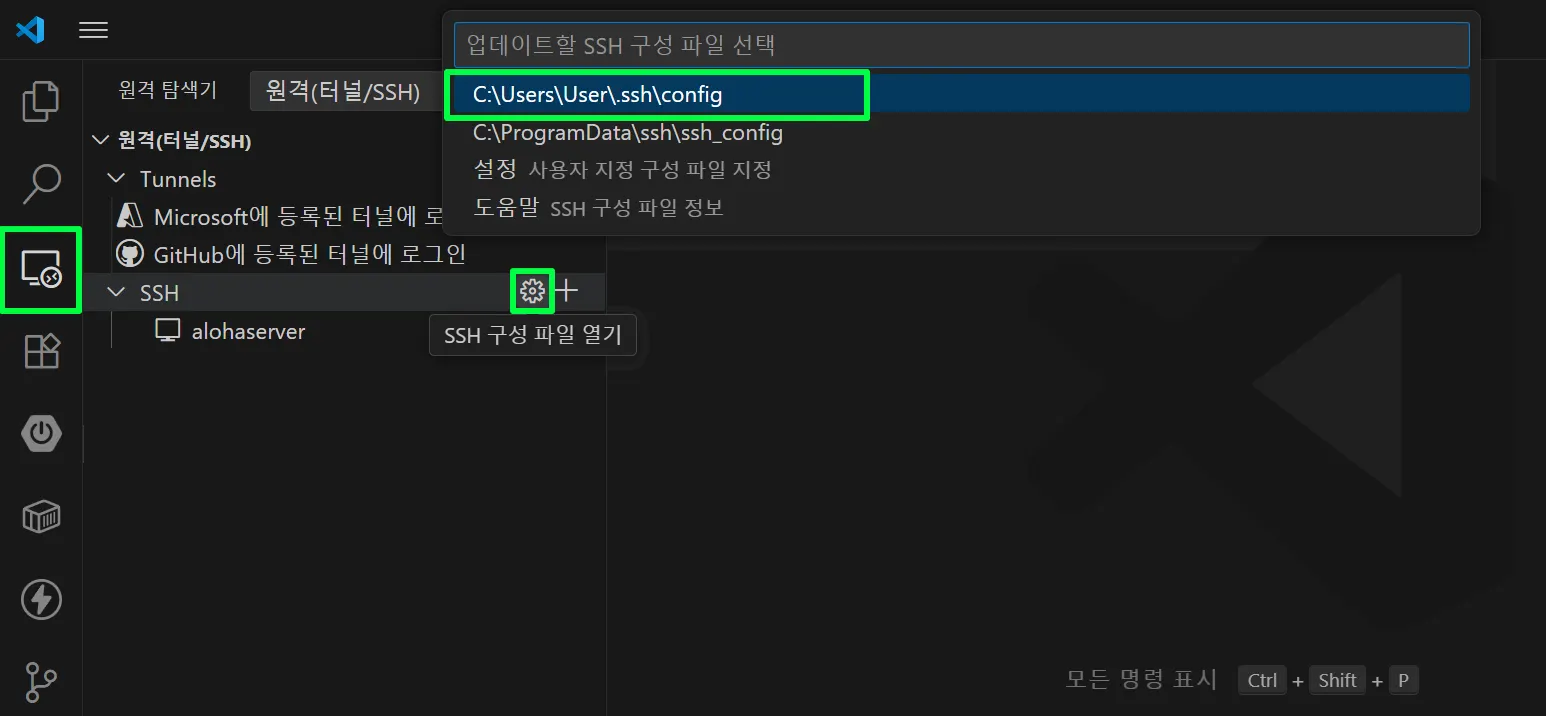Open the Explorer files icon
The width and height of the screenshot is (1546, 716).
point(41,101)
